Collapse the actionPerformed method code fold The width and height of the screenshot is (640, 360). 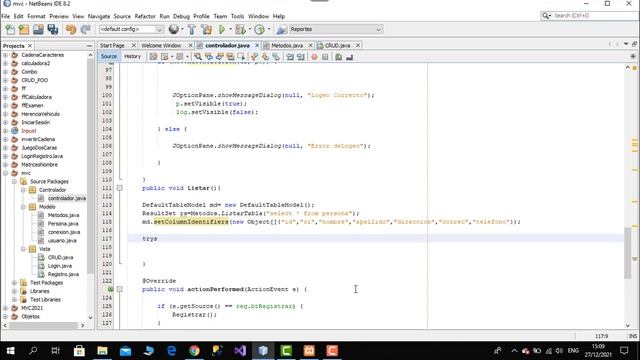[120, 289]
